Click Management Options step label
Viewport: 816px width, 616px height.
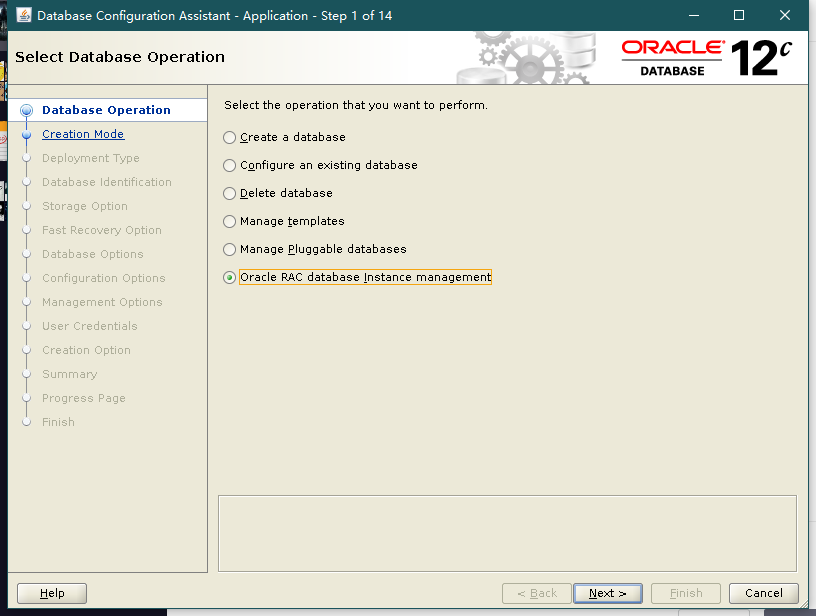(102, 302)
